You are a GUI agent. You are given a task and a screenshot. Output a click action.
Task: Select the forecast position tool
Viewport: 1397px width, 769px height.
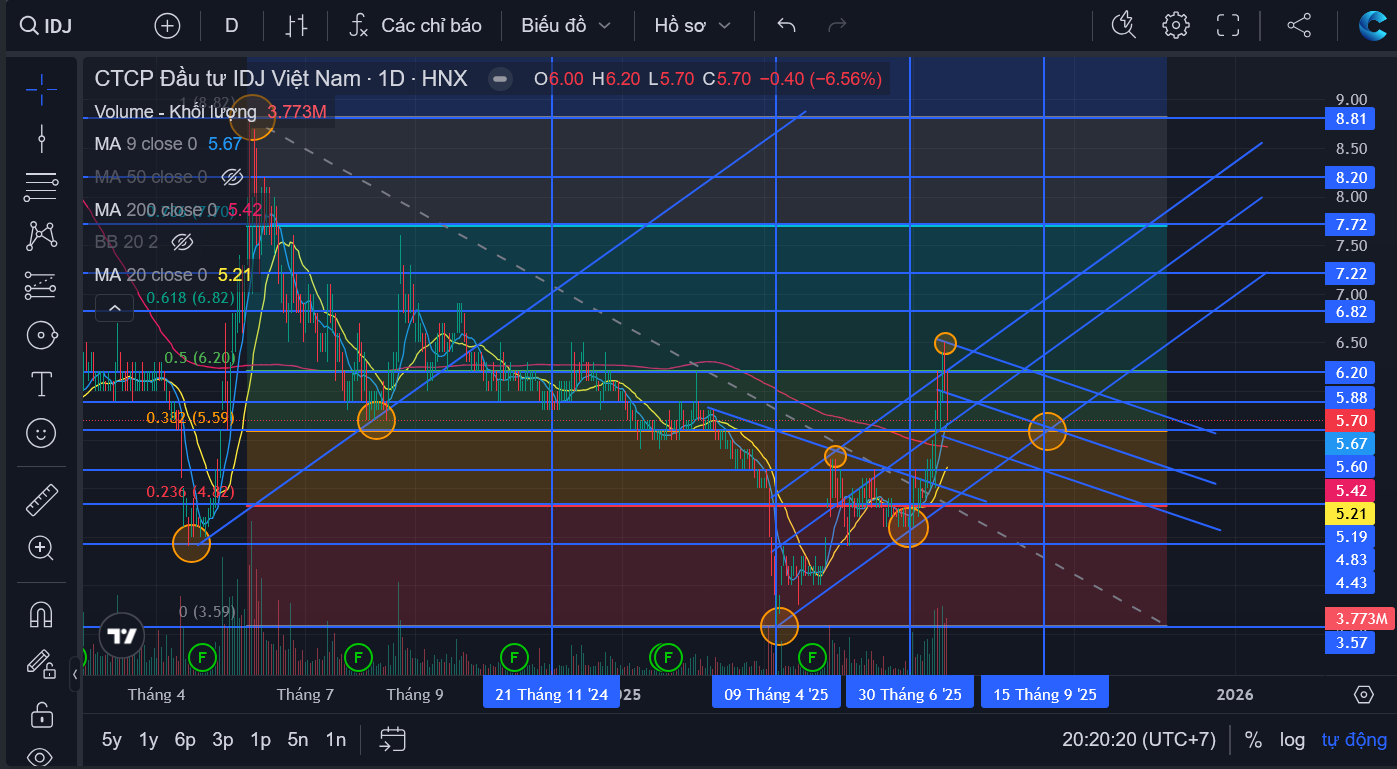(41, 286)
